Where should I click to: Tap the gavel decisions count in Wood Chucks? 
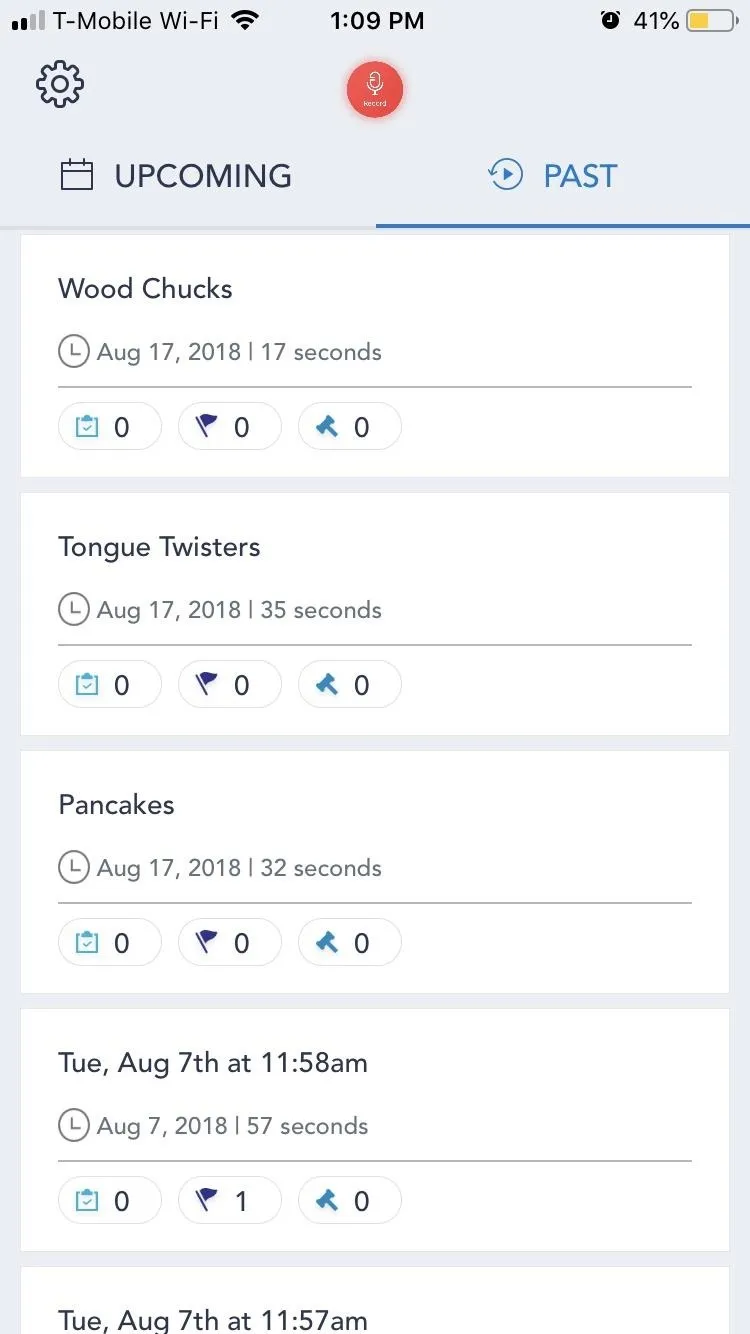[x=350, y=427]
